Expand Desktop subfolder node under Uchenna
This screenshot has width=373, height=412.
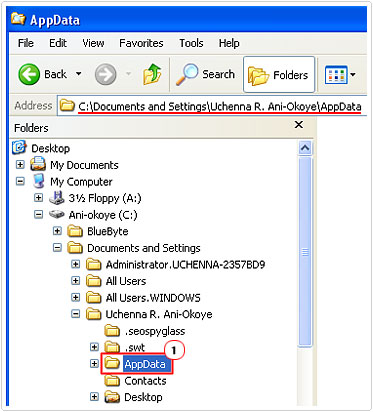[95, 397]
